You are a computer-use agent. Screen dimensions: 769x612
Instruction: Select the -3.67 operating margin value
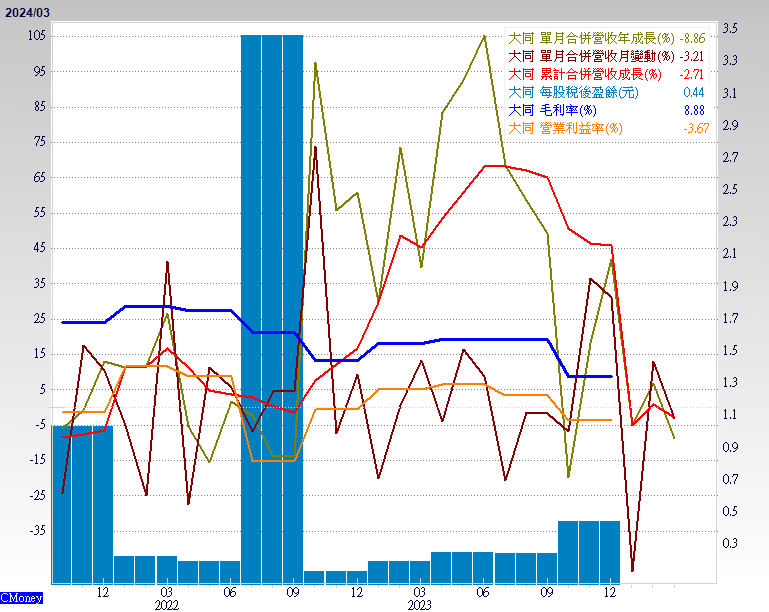pyautogui.click(x=694, y=128)
